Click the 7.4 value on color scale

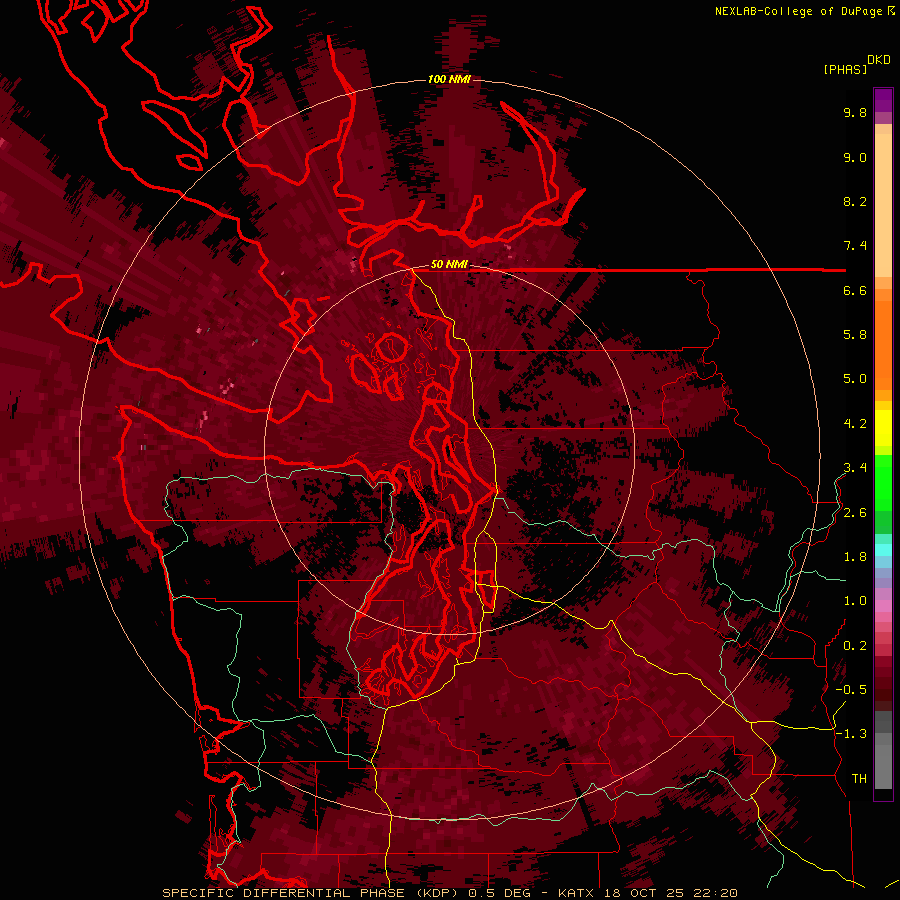point(855,246)
